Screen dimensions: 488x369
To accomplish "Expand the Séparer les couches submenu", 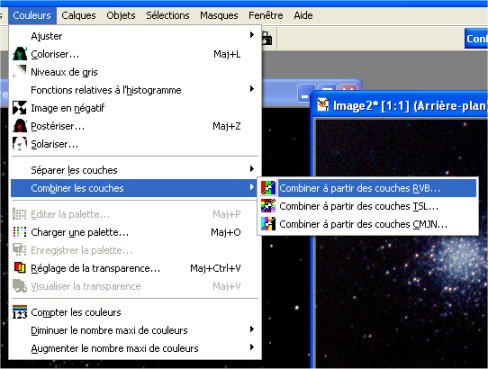I will coord(252,169).
